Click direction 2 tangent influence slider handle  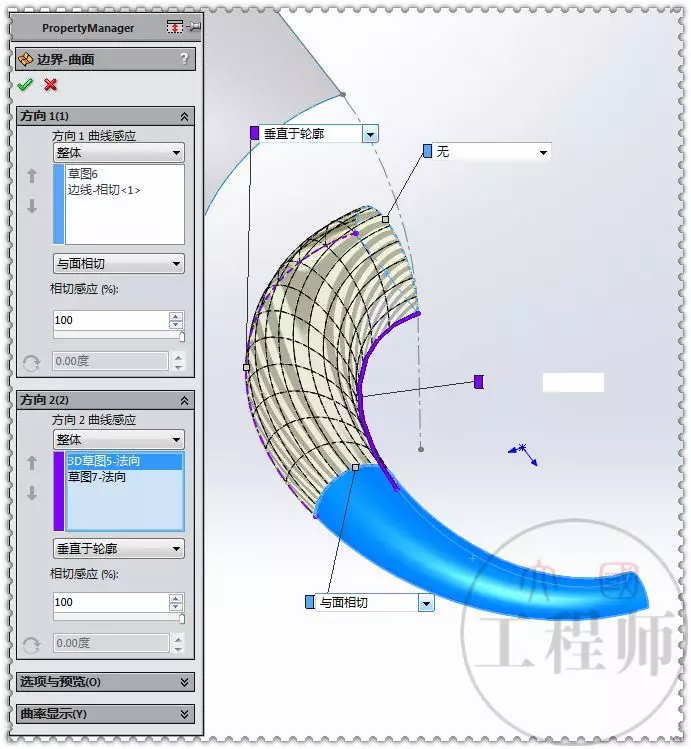(x=181, y=619)
